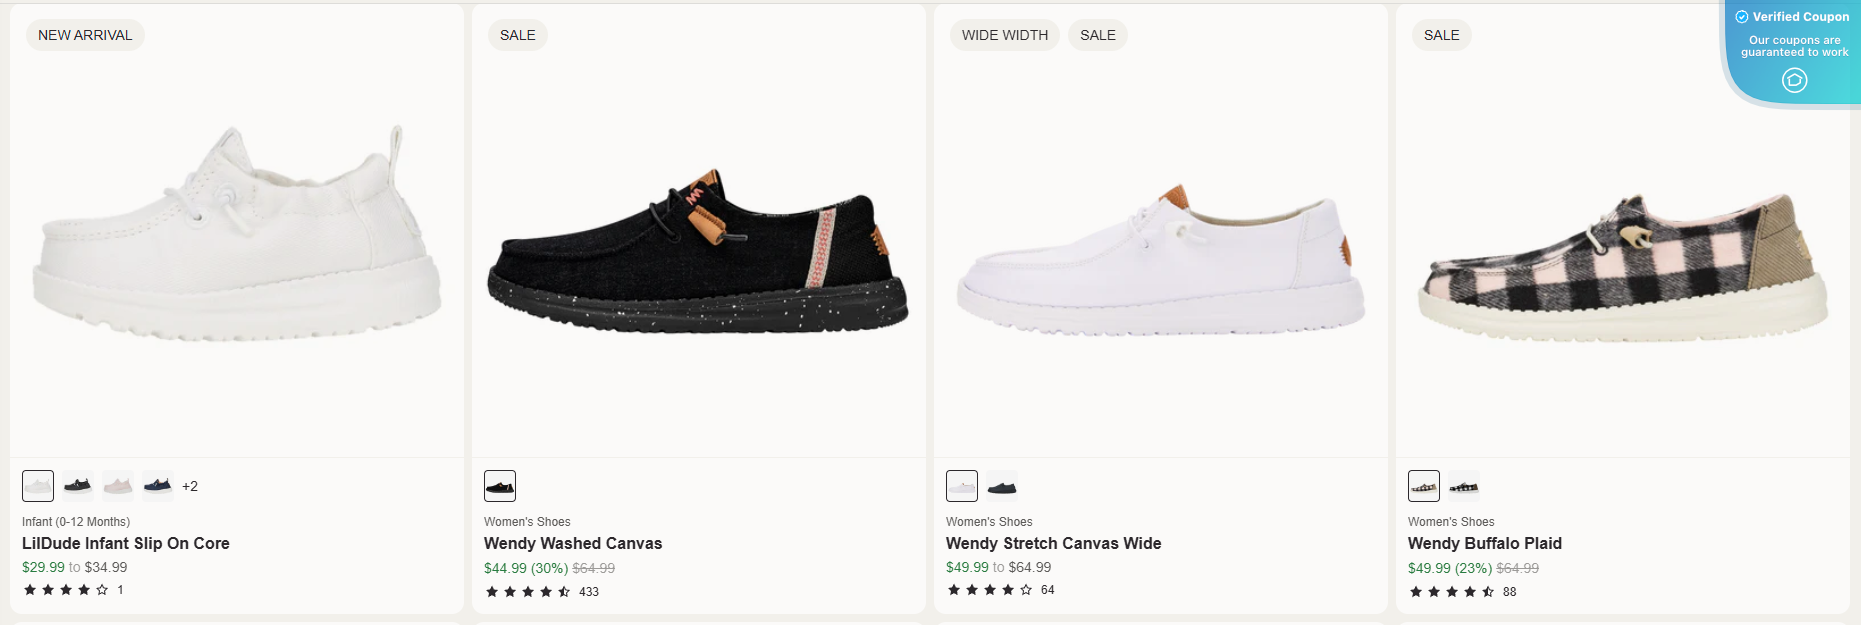
Task: Select white swatch for Wendy Stretch Canvas Wide
Action: pos(962,486)
